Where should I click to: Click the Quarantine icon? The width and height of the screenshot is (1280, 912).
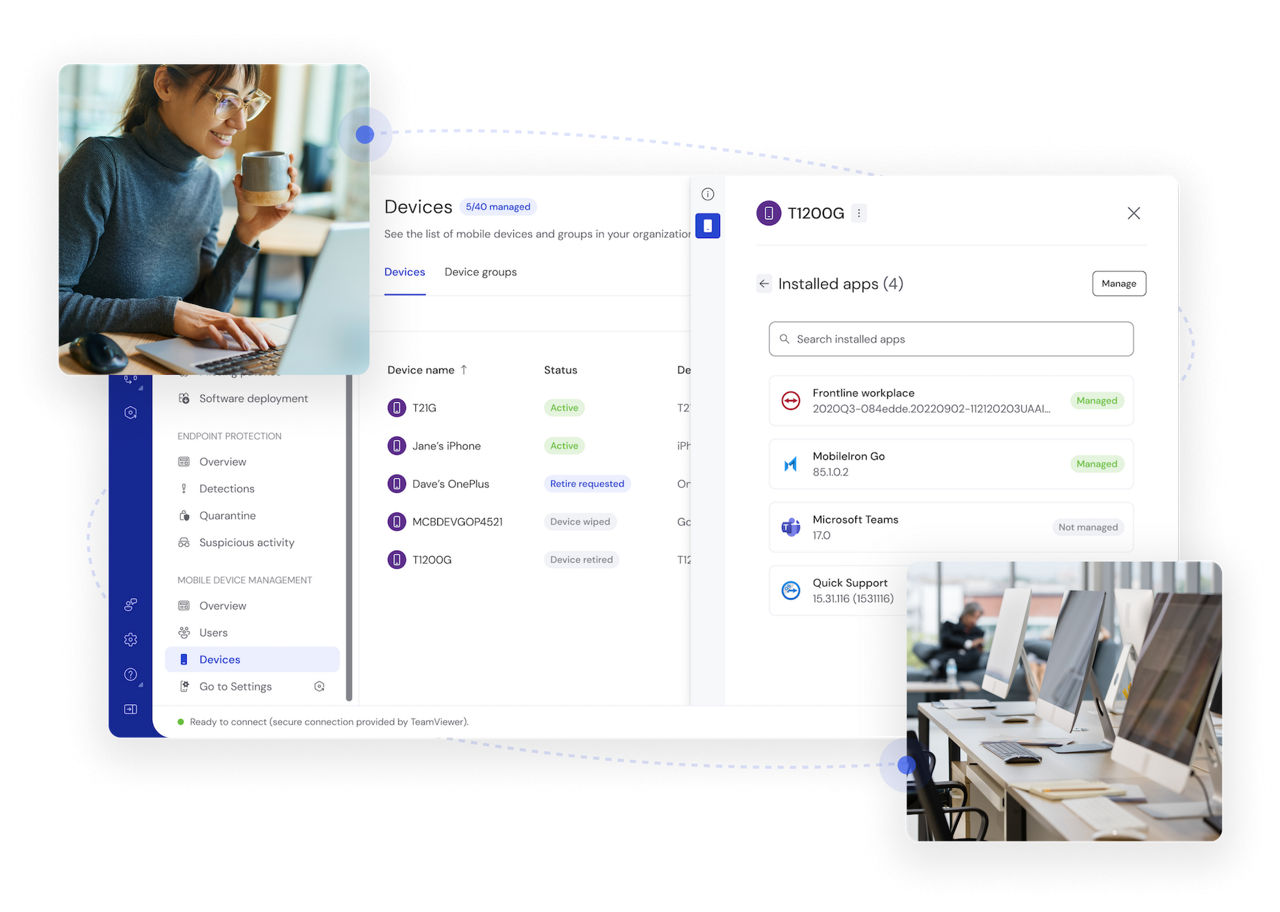pyautogui.click(x=184, y=516)
